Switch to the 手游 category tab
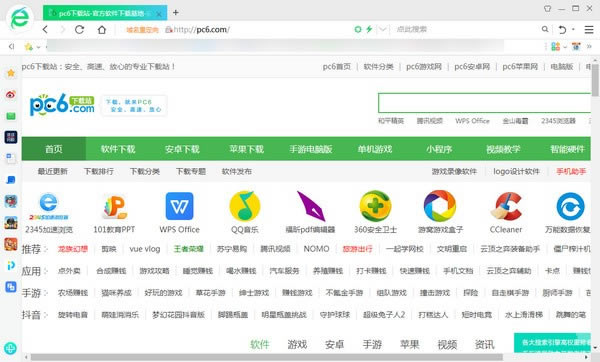600x362 pixels. click(x=372, y=344)
